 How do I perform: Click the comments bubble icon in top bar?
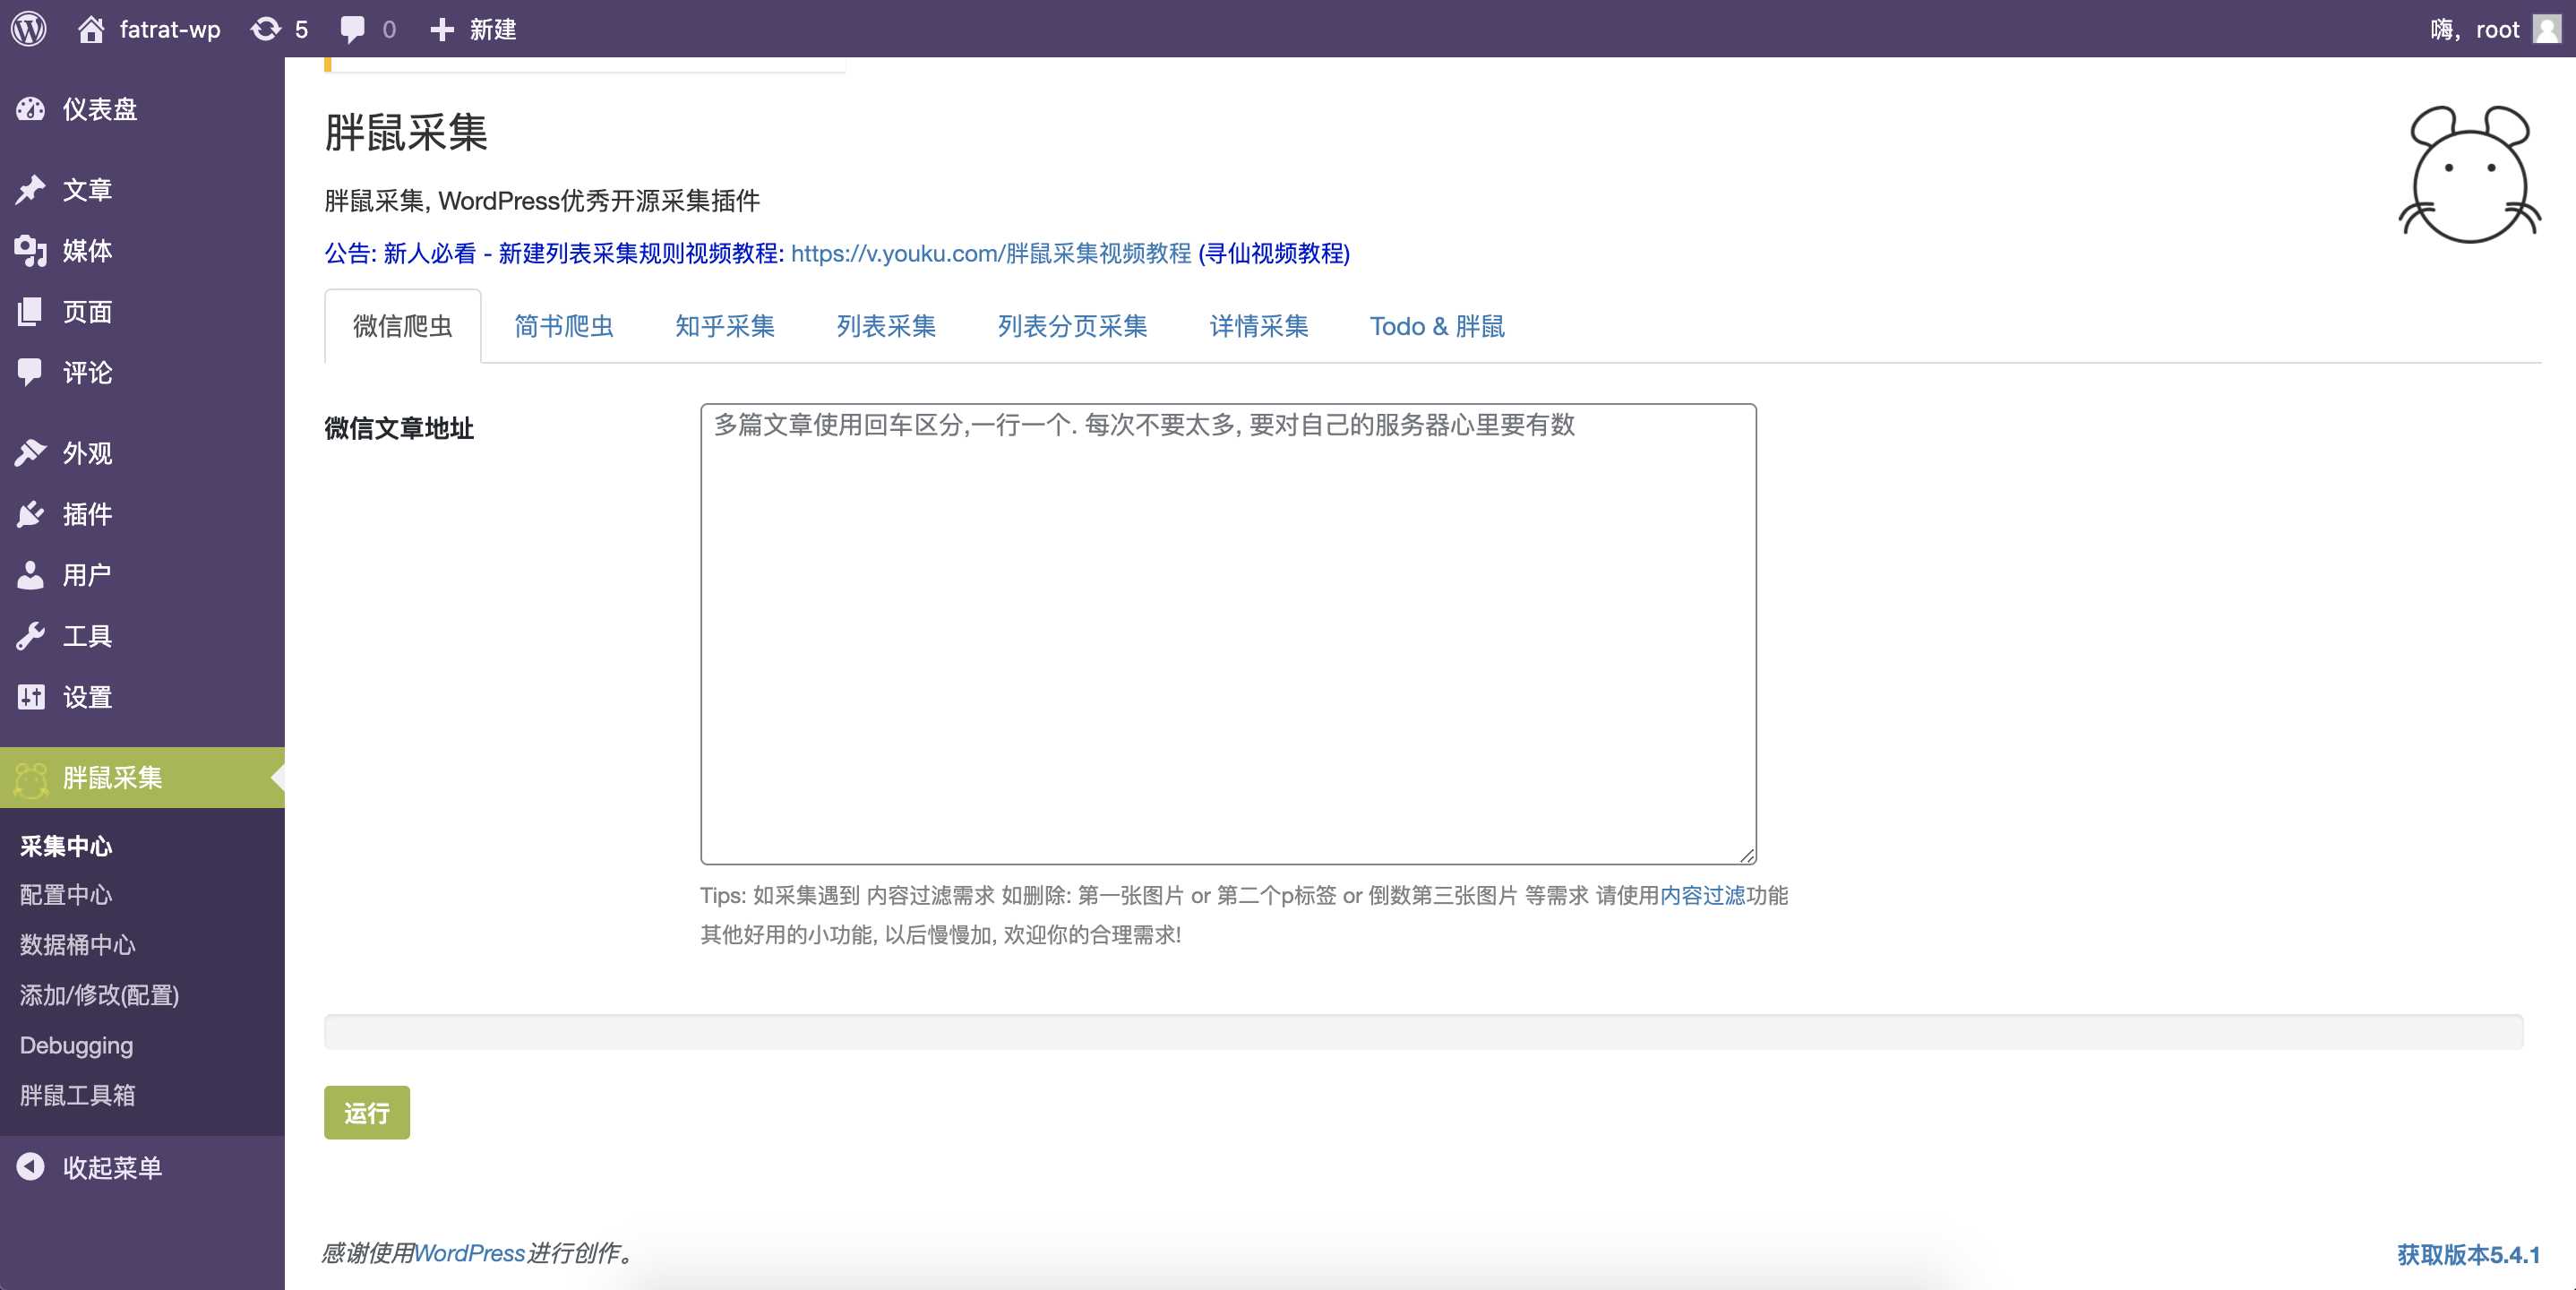[353, 28]
